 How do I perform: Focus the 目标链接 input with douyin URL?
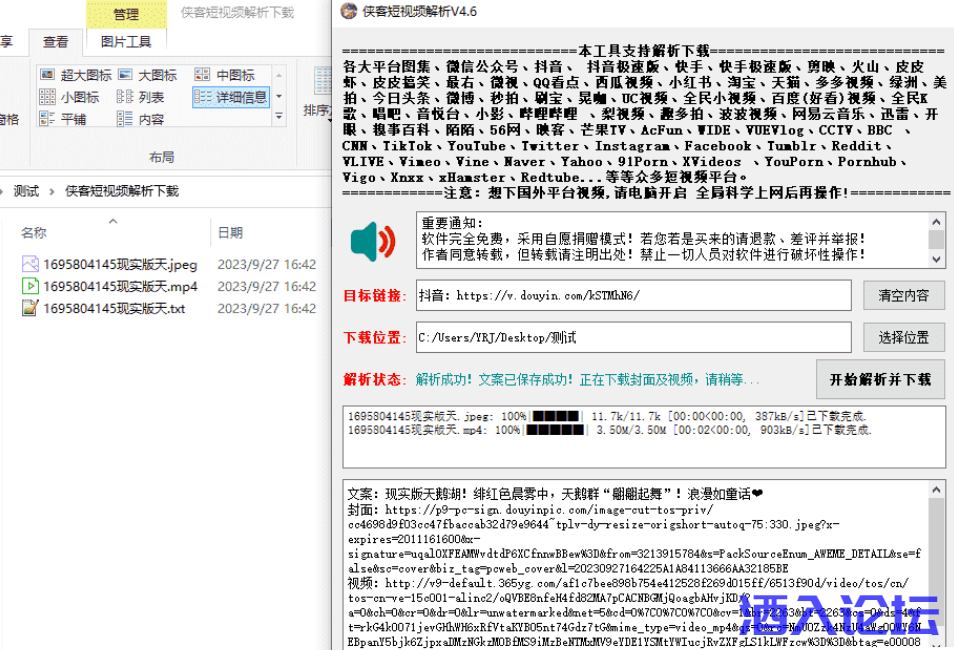633,295
